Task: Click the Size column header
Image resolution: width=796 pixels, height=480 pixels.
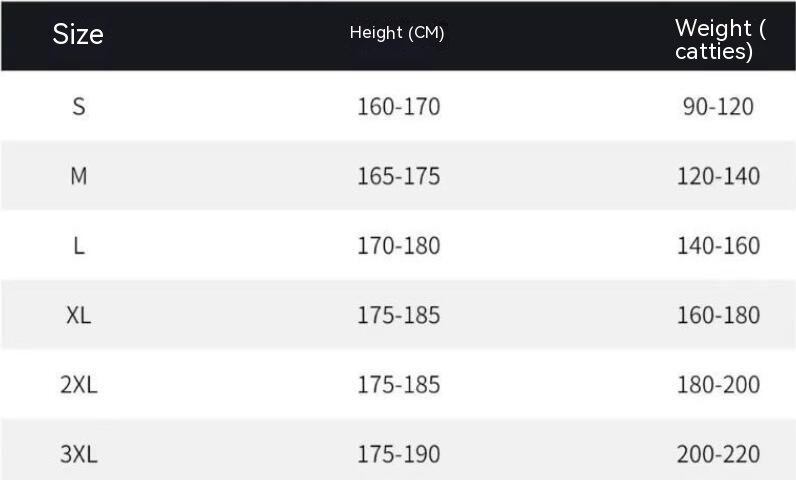Action: 78,34
